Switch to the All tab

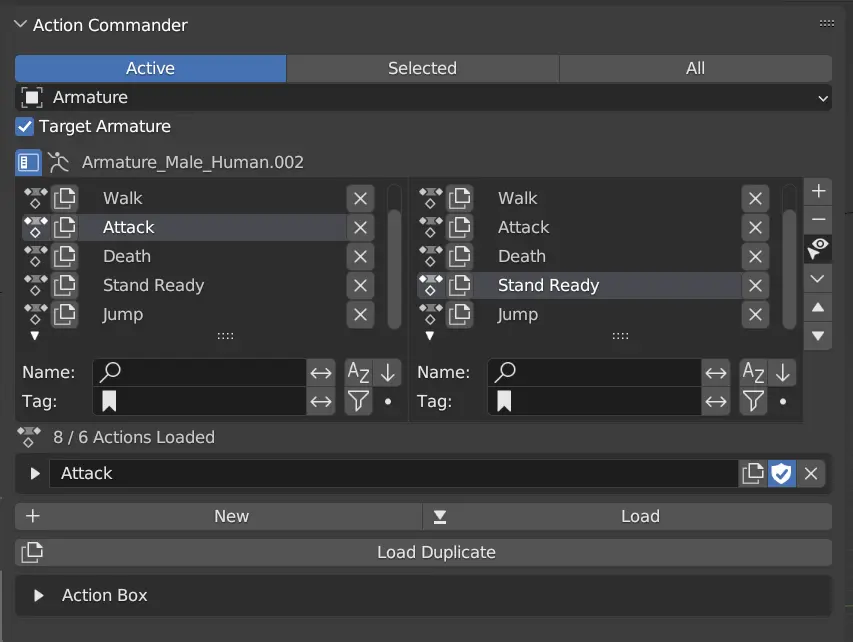coord(695,68)
